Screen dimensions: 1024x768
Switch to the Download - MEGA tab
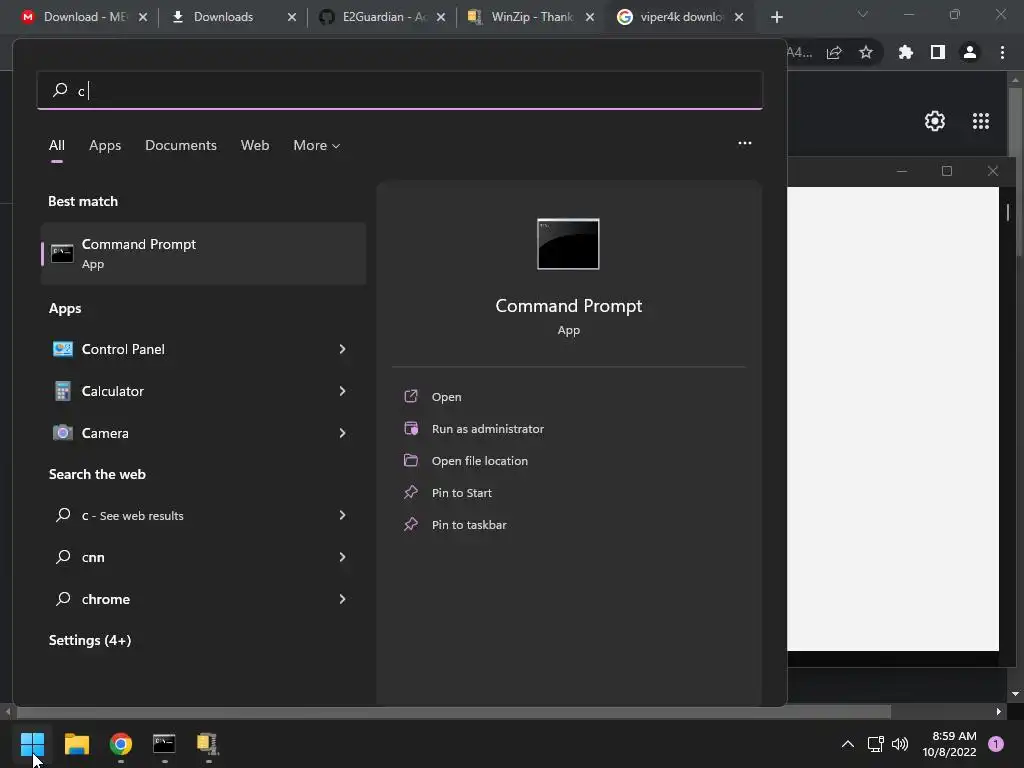[x=82, y=17]
